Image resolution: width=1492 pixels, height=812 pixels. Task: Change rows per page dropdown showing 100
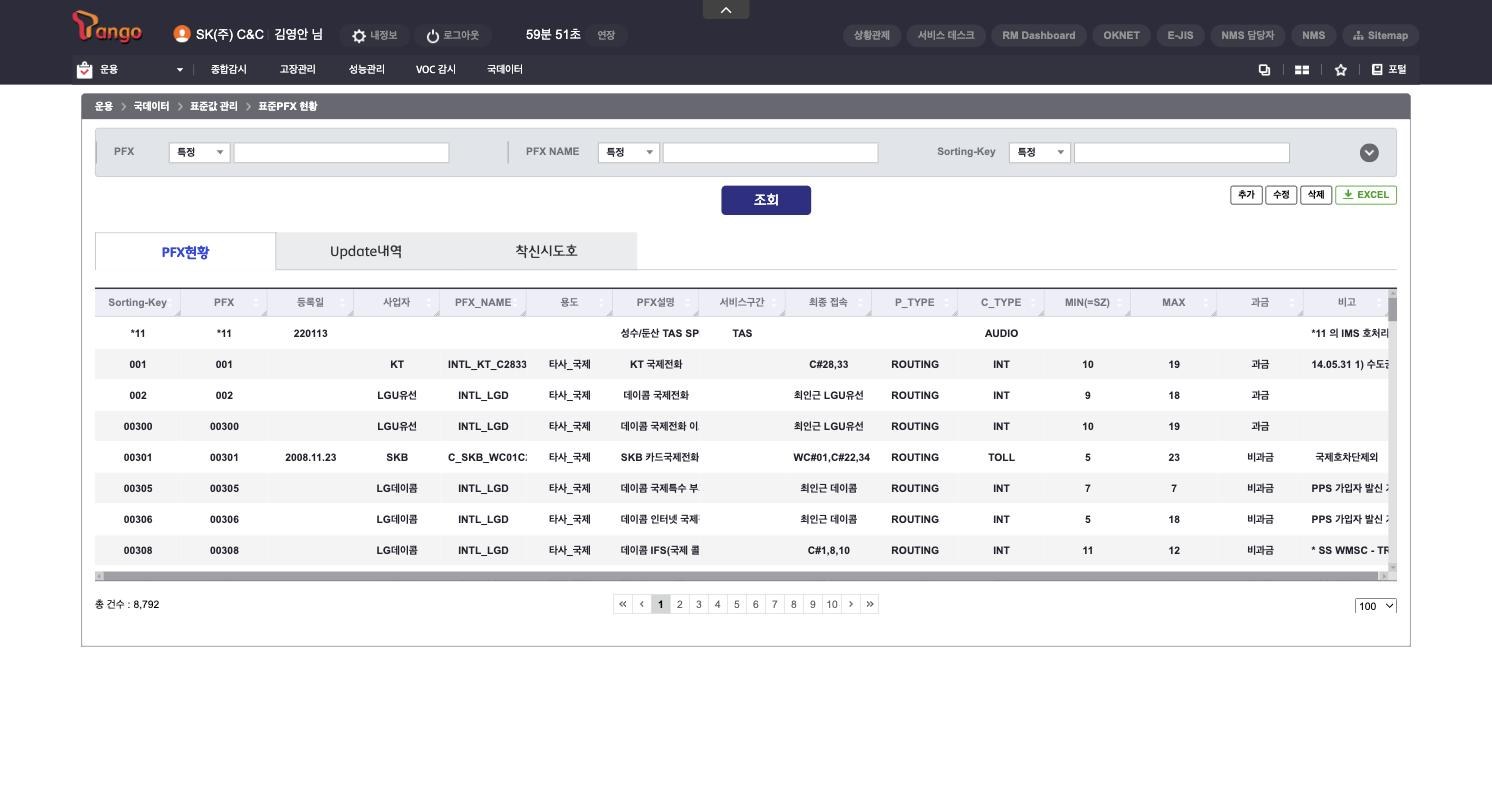pyautogui.click(x=1375, y=606)
